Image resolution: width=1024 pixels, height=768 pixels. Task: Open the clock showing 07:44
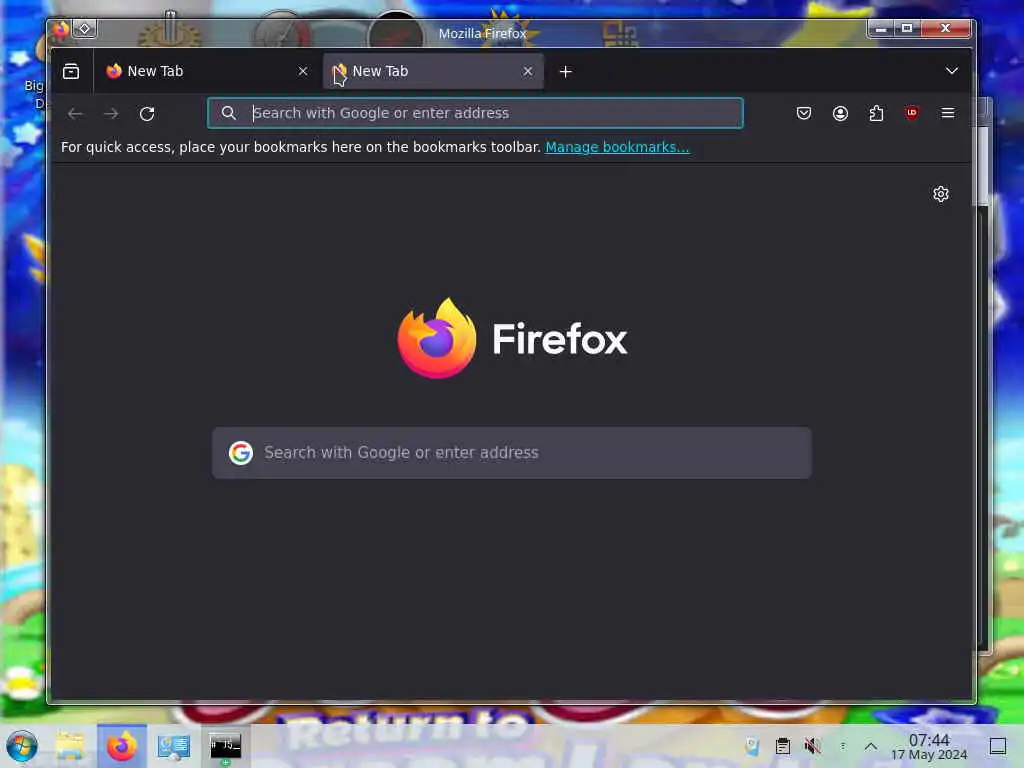(929, 746)
